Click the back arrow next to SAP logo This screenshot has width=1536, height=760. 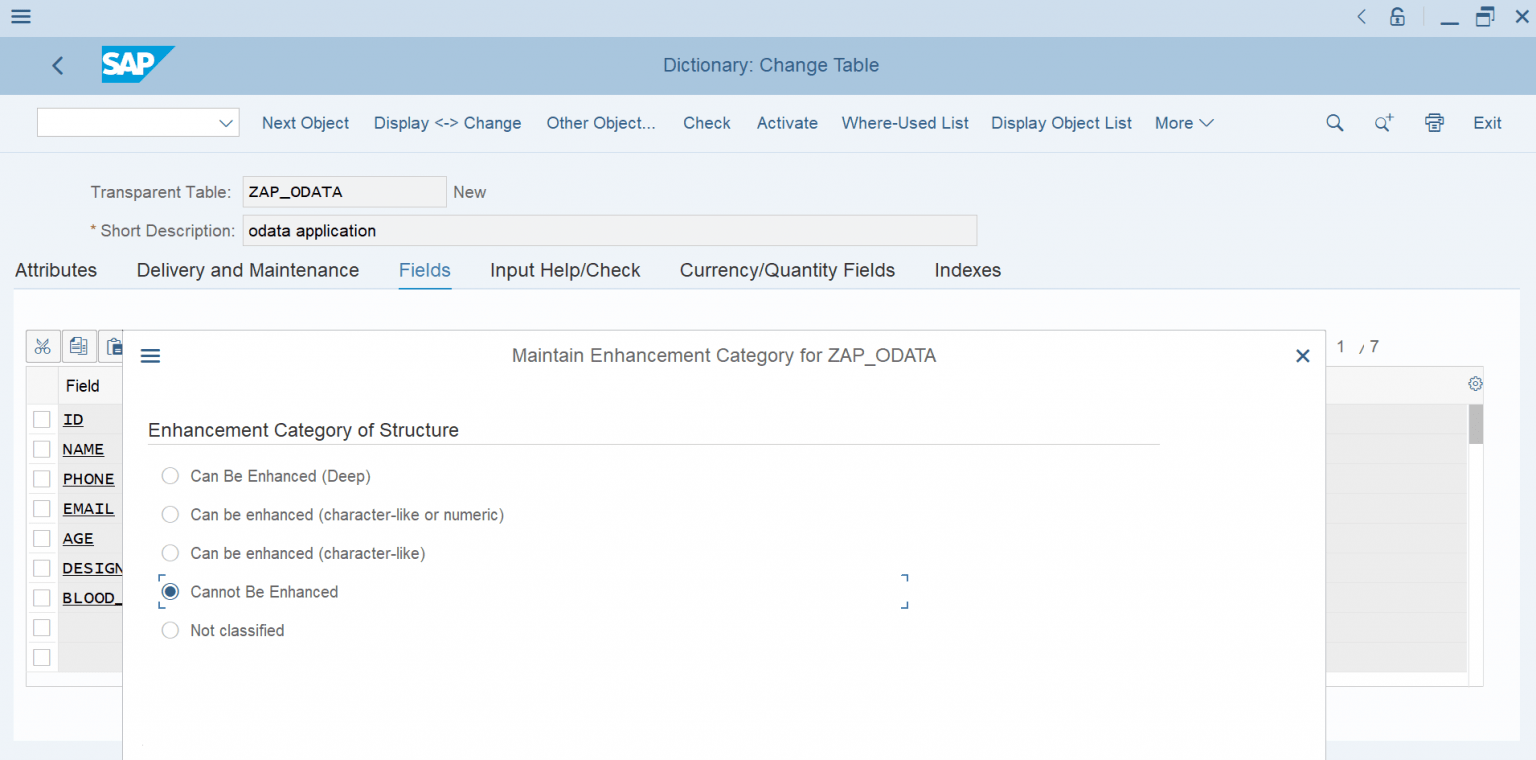(57, 65)
